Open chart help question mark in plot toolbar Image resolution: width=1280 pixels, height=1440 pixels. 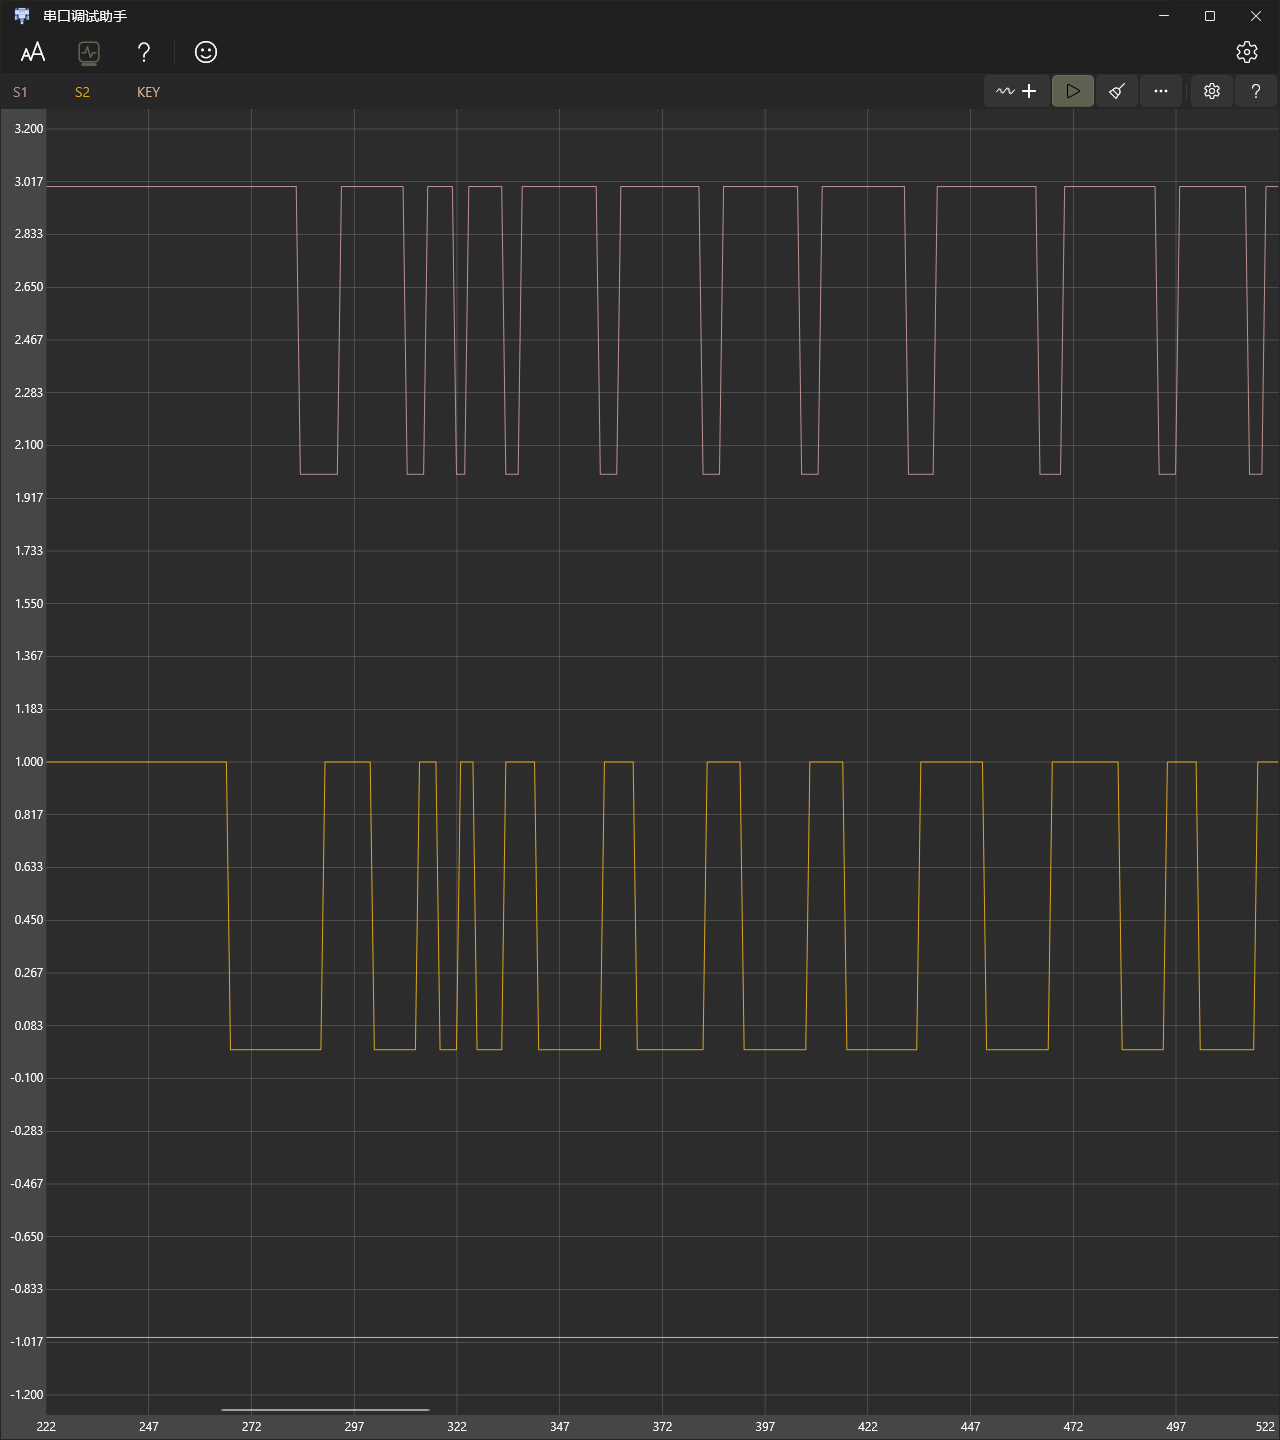point(1256,91)
